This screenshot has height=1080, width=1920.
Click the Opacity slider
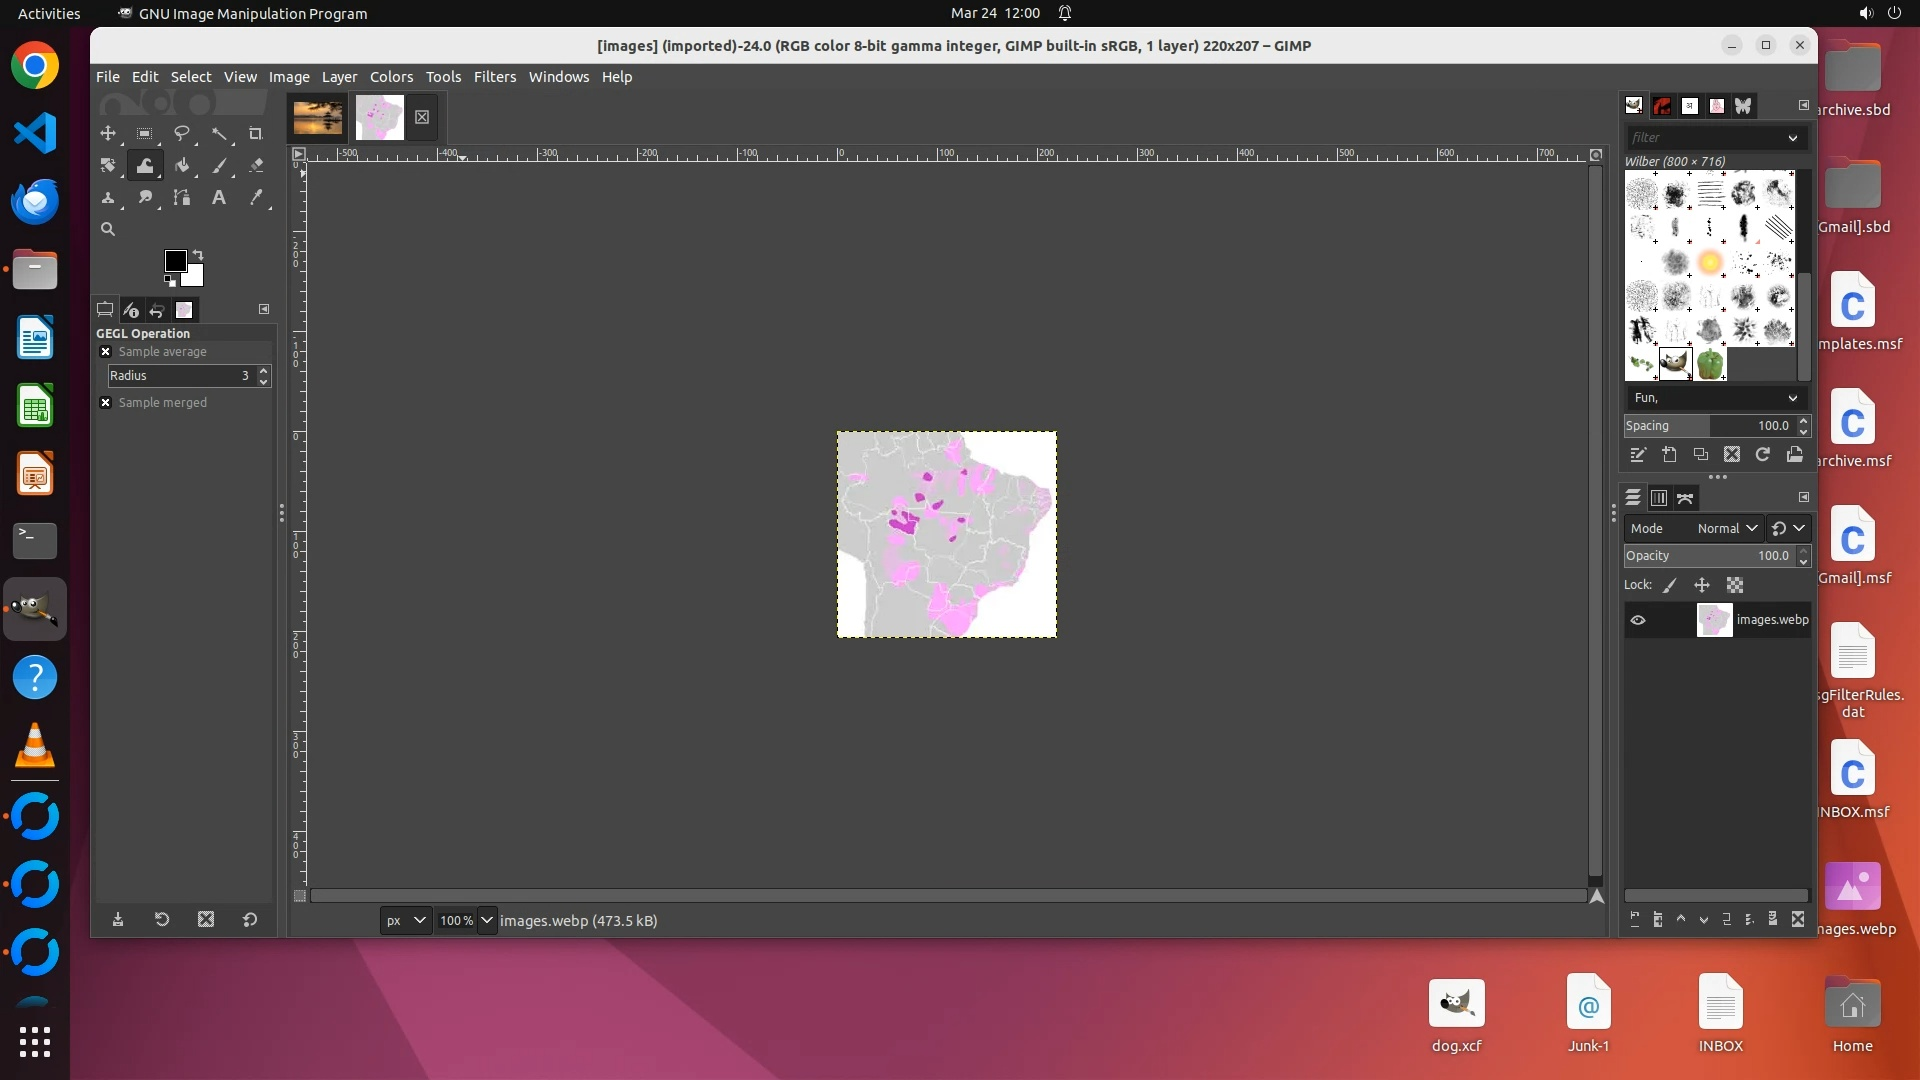coord(1708,556)
